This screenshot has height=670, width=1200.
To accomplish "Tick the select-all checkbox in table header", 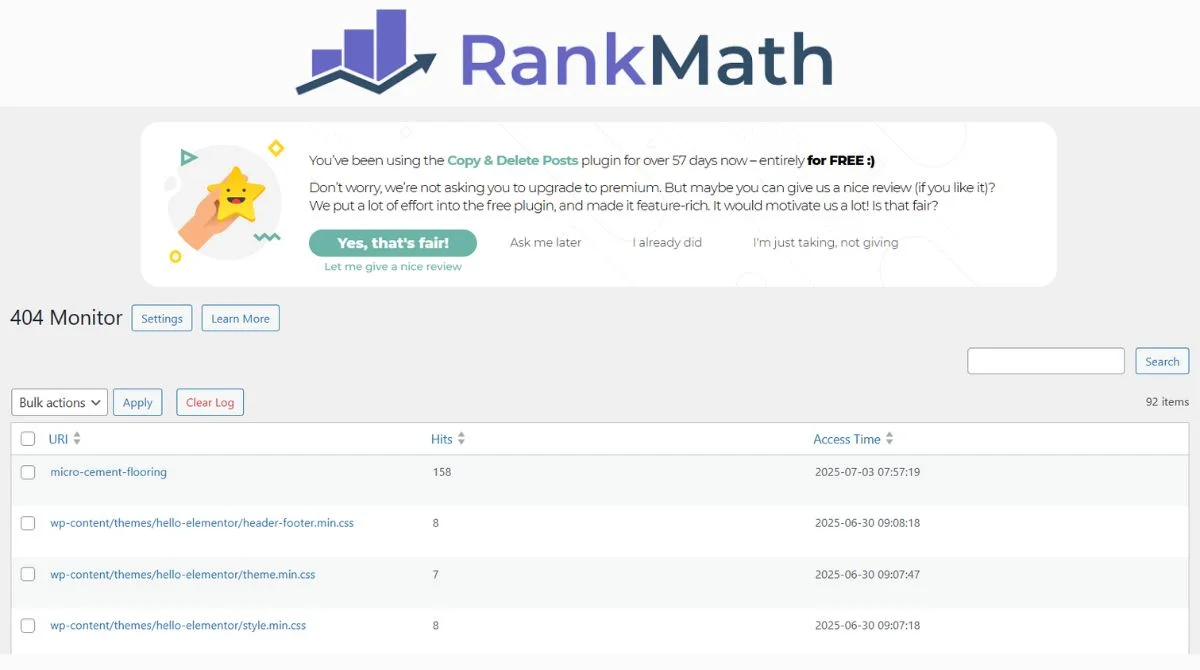I will 28,439.
